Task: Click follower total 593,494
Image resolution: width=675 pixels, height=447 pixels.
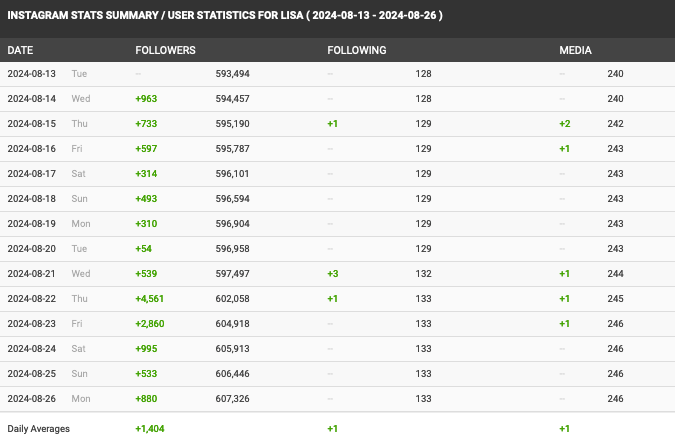Action: pyautogui.click(x=232, y=74)
